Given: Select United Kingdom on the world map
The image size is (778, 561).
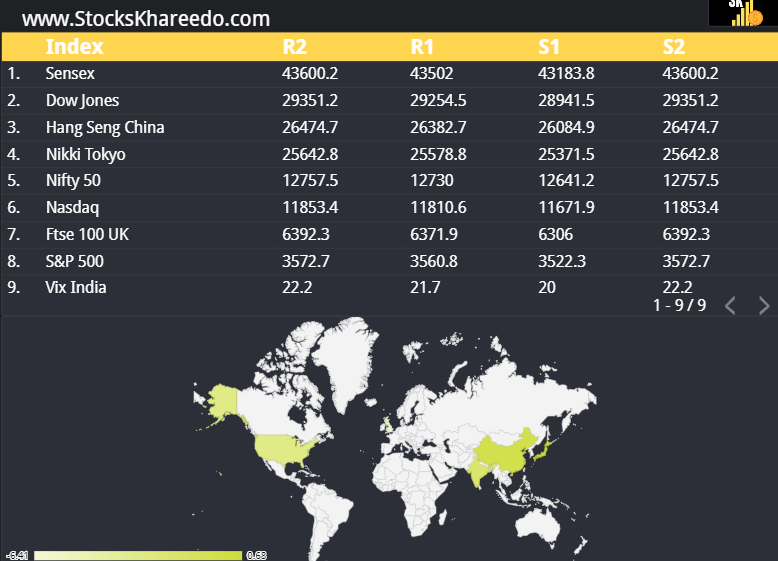Looking at the screenshot, I should point(388,425).
